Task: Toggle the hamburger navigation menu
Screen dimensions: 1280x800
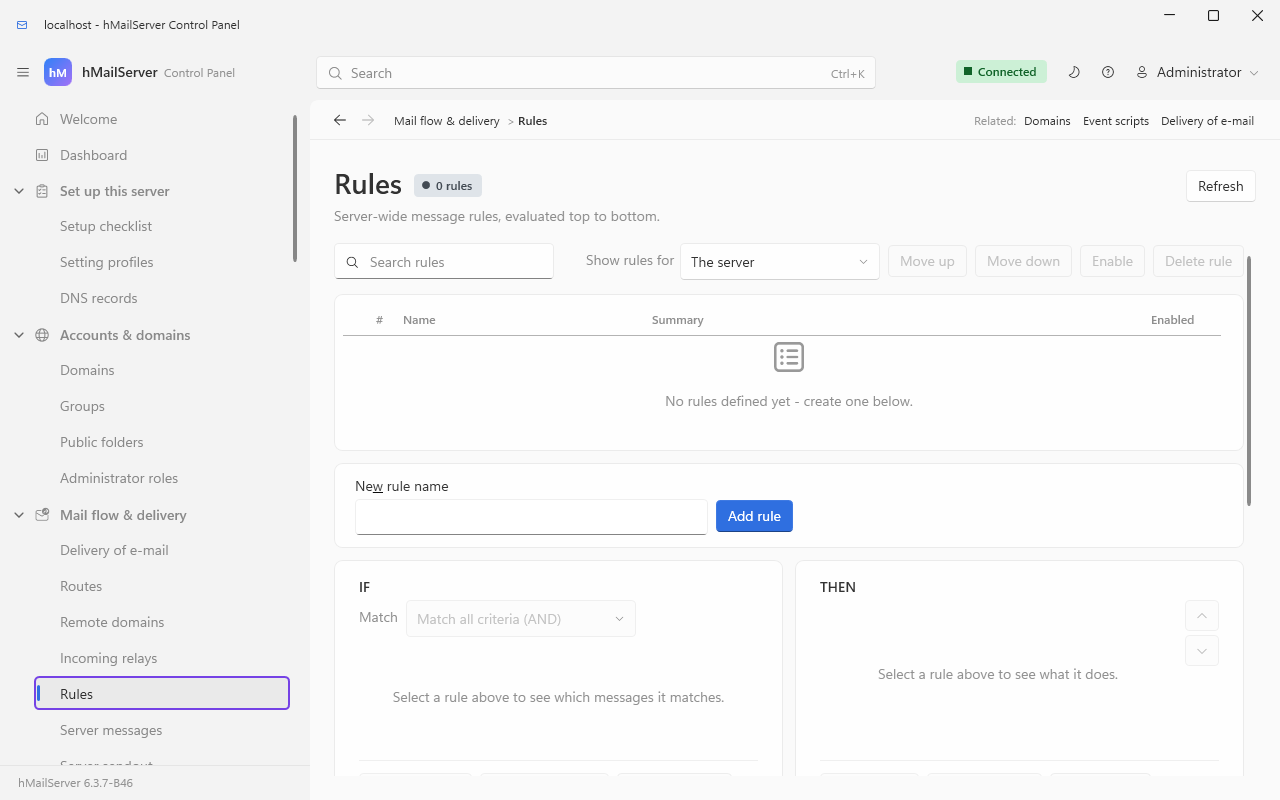Action: tap(23, 73)
